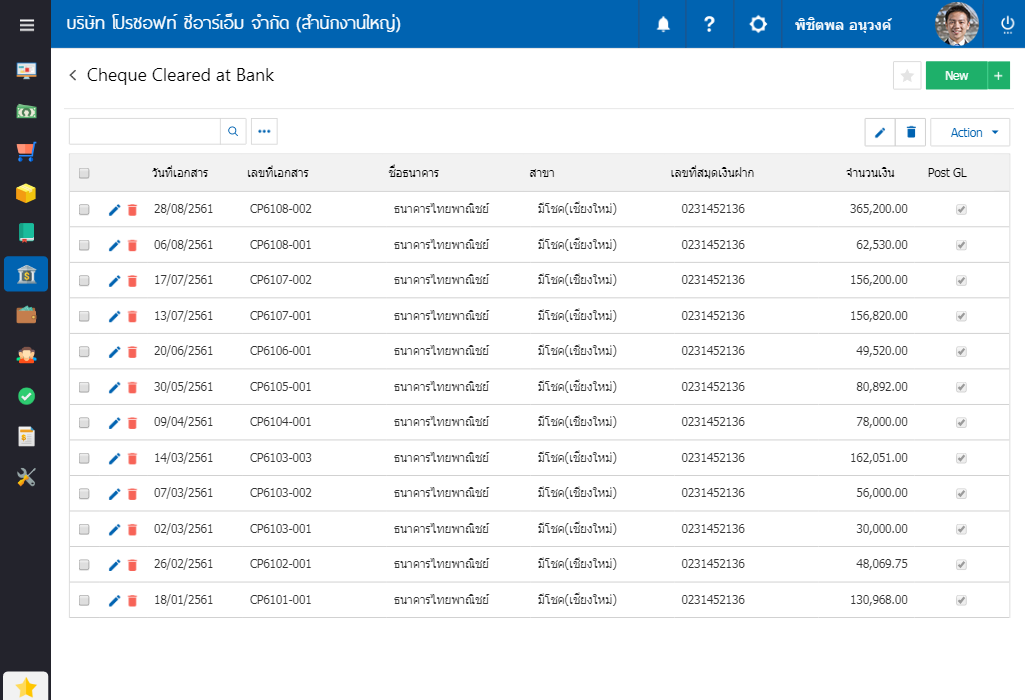
Task: Open the green checkmark approval sidebar item
Action: pos(26,396)
